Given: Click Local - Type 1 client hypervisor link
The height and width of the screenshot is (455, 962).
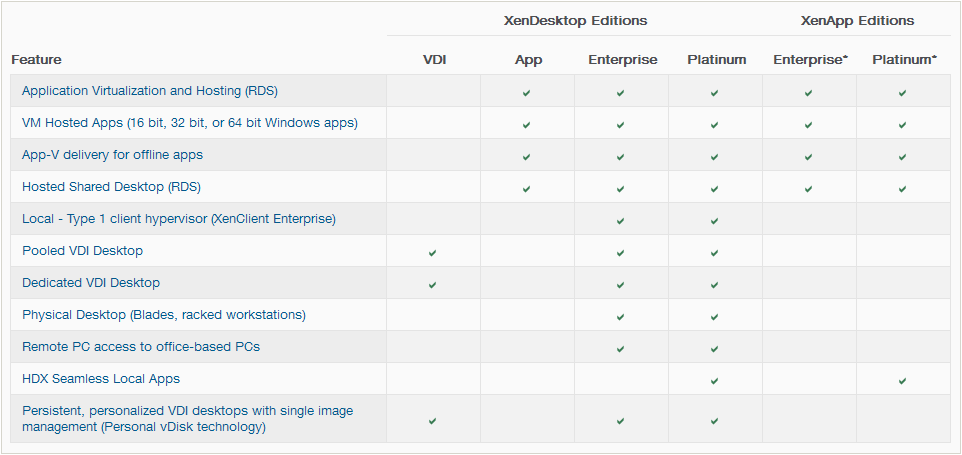Looking at the screenshot, I should point(179,218).
